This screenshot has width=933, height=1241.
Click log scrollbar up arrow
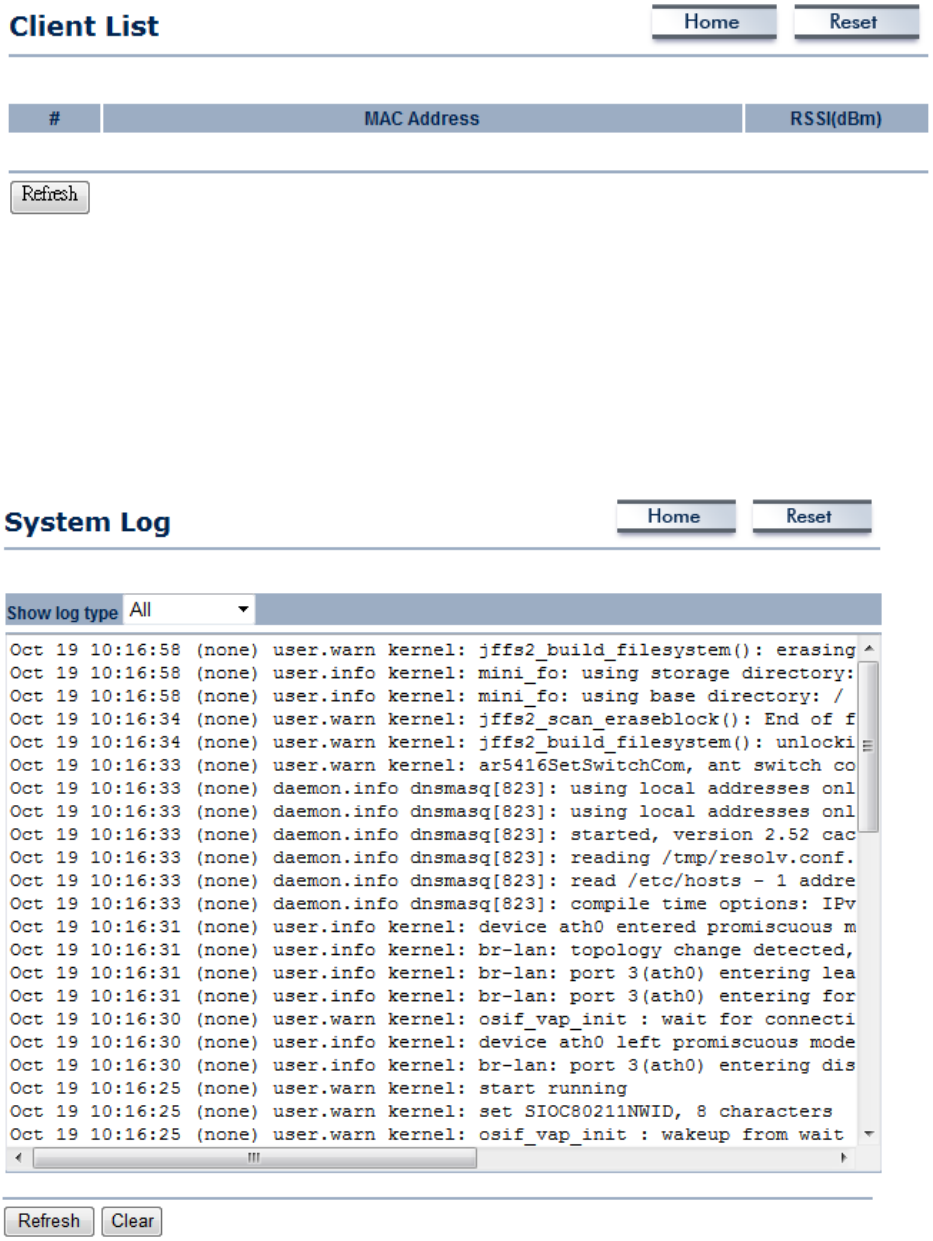868,647
